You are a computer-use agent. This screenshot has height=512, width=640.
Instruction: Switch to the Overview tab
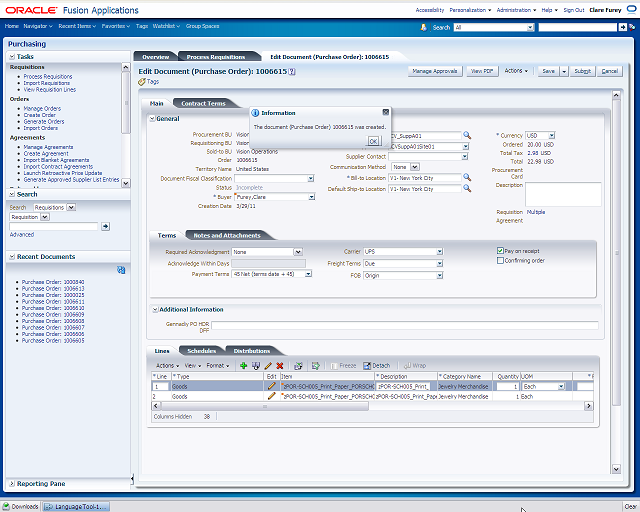coord(156,57)
